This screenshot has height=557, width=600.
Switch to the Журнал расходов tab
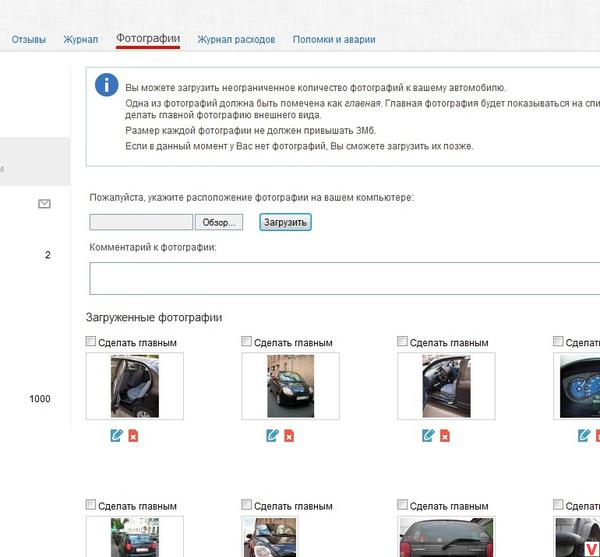236,39
